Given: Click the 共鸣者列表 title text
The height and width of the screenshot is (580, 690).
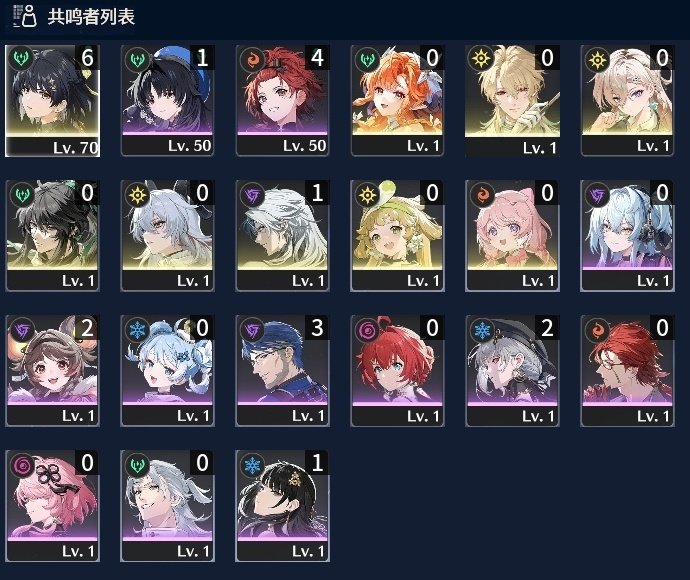Looking at the screenshot, I should tap(91, 17).
